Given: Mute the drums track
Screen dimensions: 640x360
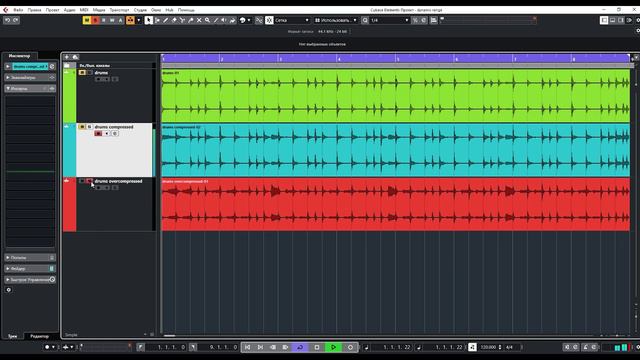Looking at the screenshot, I should click(x=82, y=73).
